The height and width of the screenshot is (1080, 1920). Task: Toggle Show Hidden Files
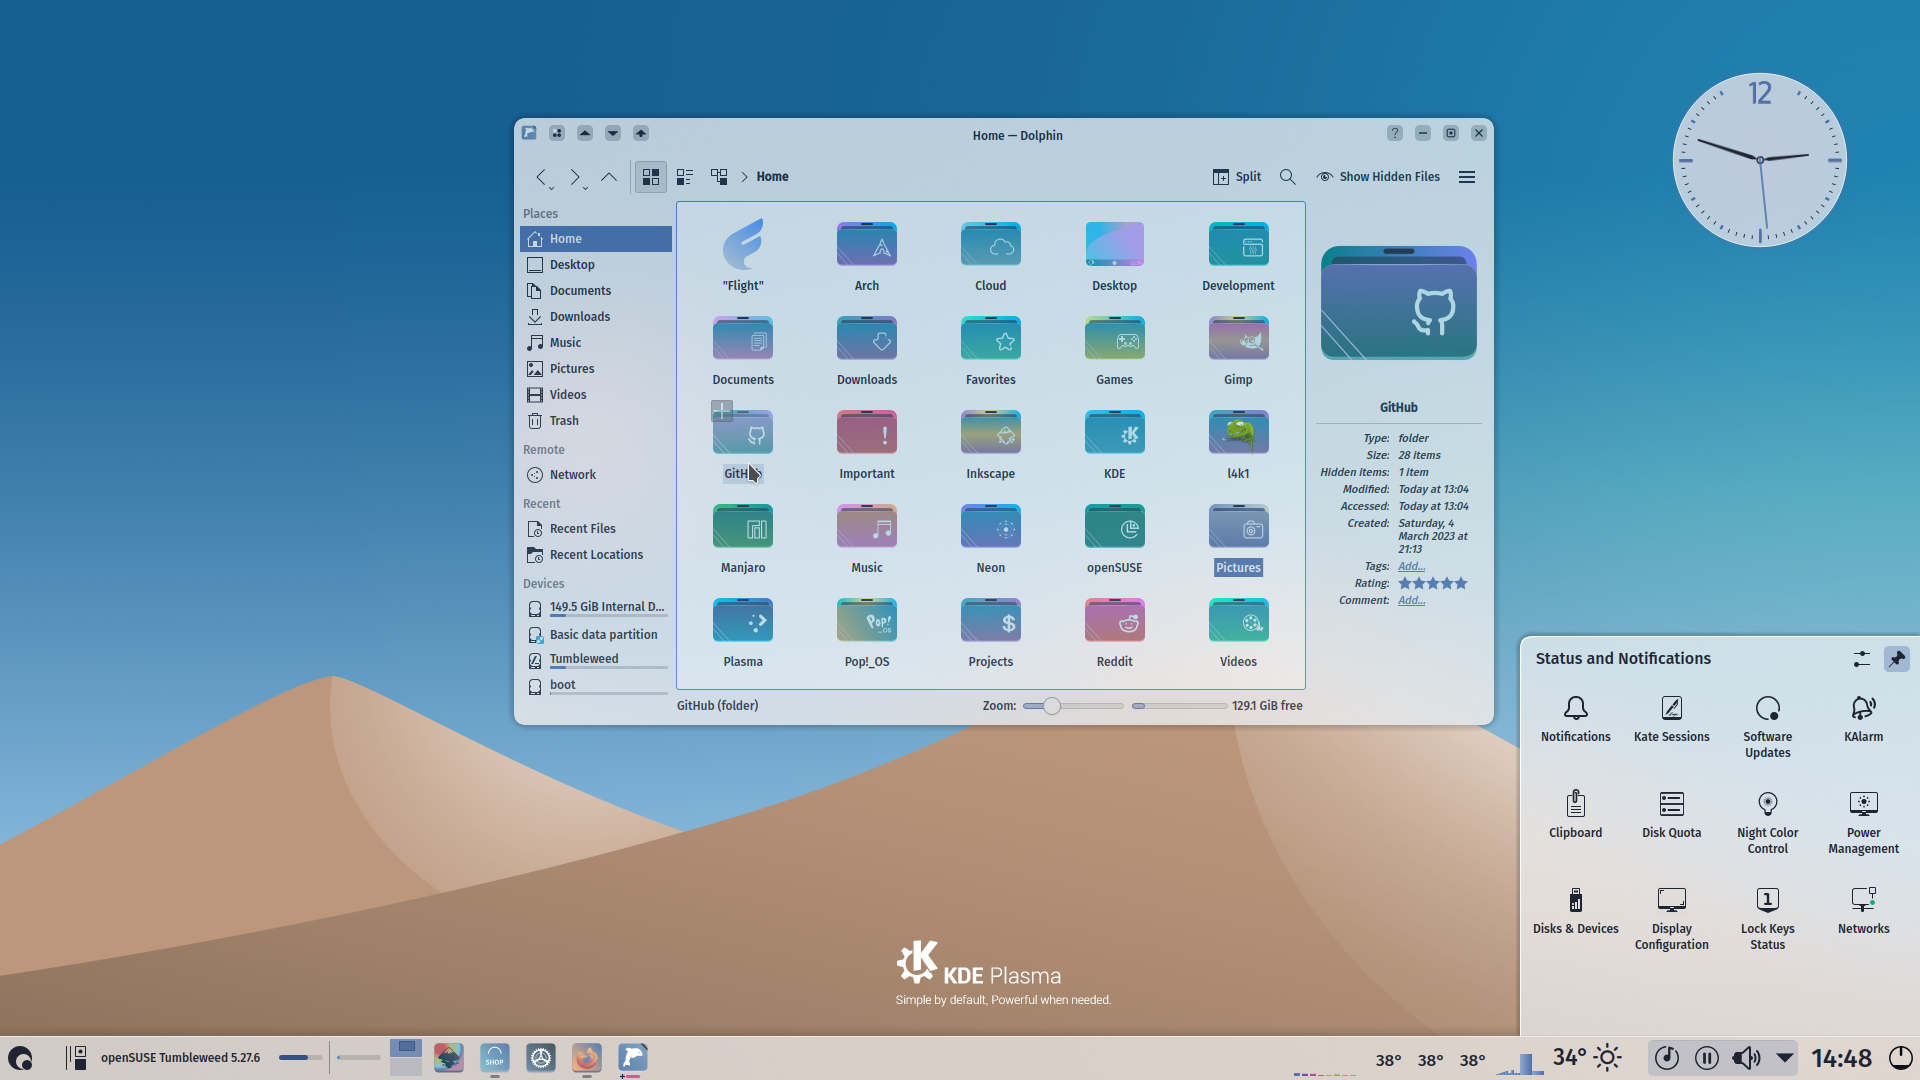1378,177
